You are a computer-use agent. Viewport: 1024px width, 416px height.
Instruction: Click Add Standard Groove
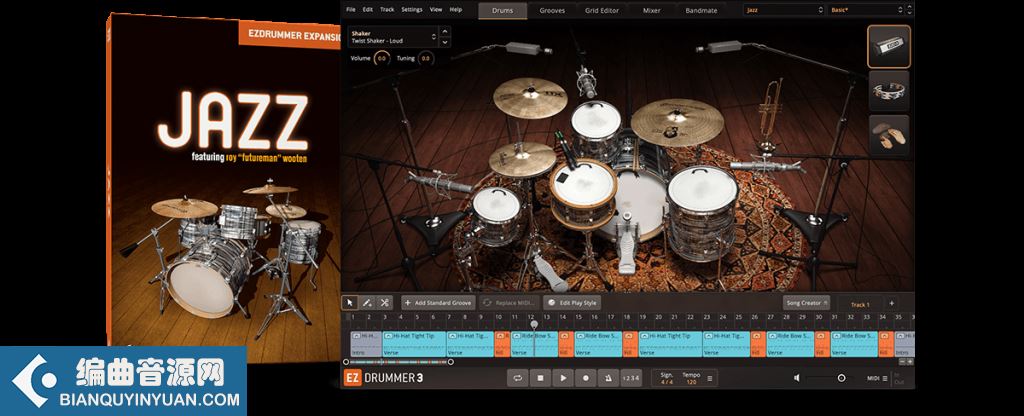pos(438,303)
